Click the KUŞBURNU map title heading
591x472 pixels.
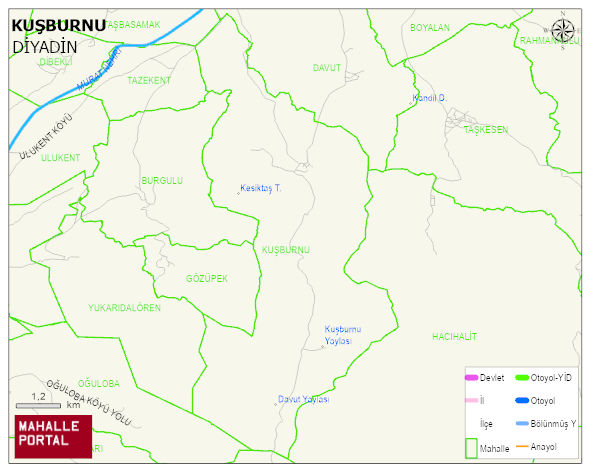[x=58, y=26]
